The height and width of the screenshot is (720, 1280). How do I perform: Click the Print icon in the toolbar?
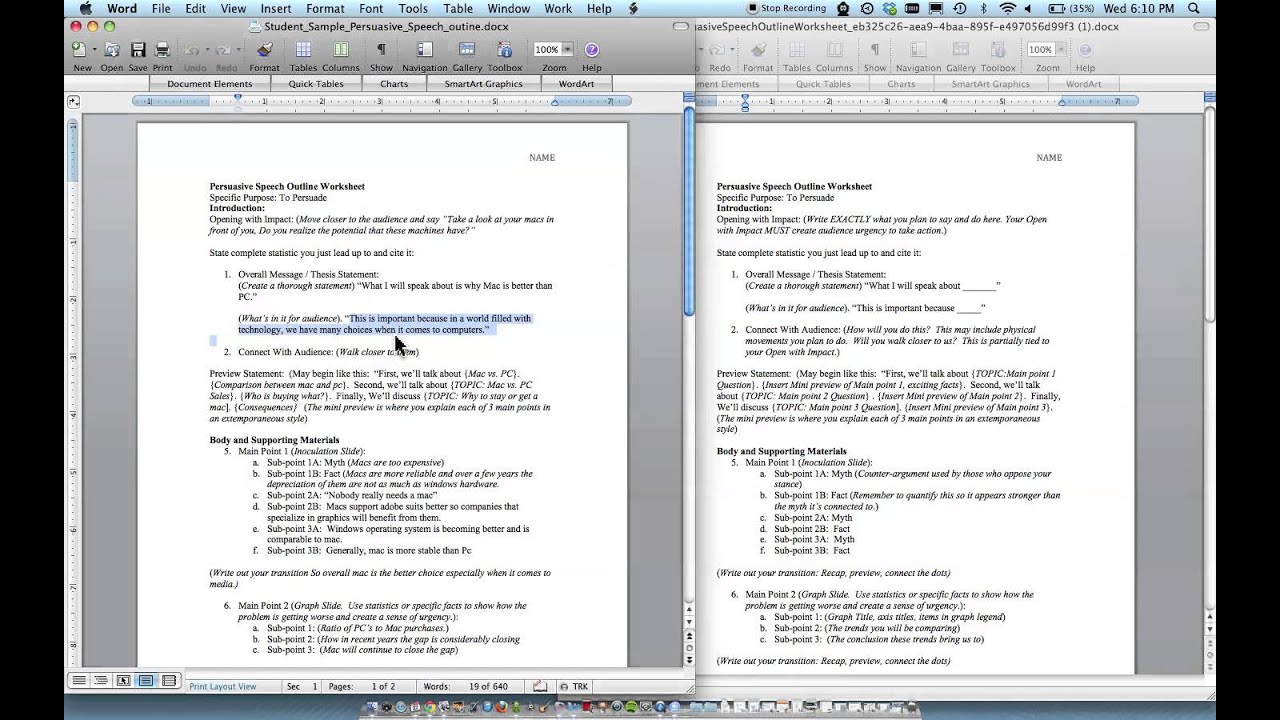tap(162, 50)
